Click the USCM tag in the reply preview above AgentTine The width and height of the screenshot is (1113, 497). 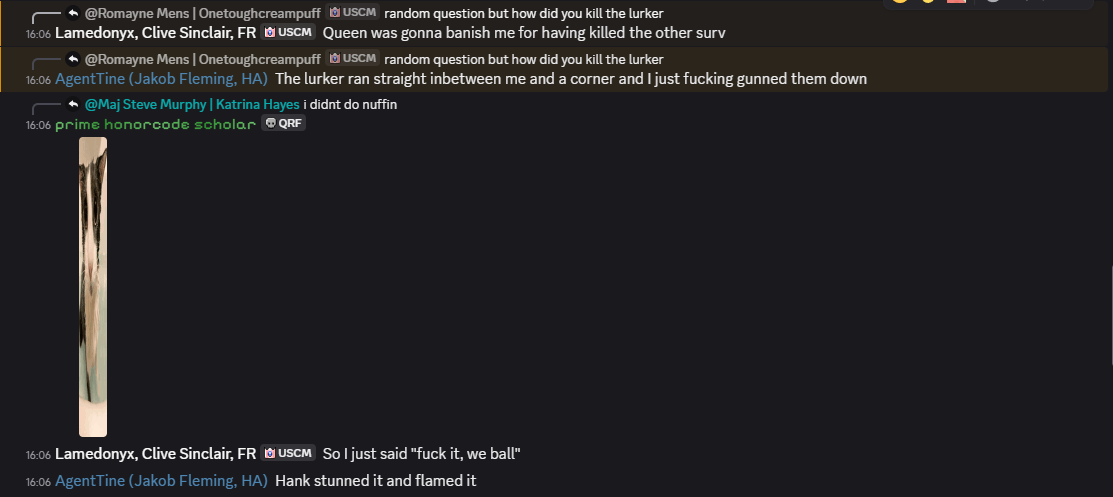(x=353, y=59)
